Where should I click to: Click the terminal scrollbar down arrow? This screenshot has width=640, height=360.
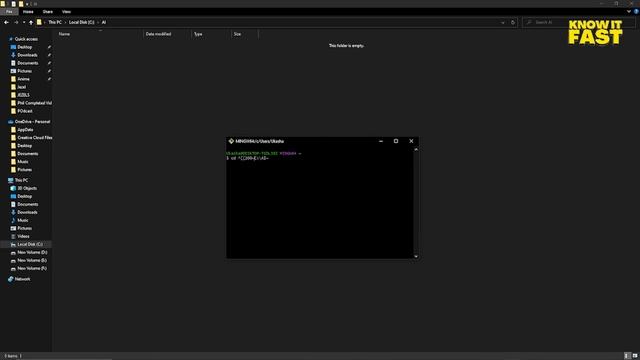coord(416,256)
